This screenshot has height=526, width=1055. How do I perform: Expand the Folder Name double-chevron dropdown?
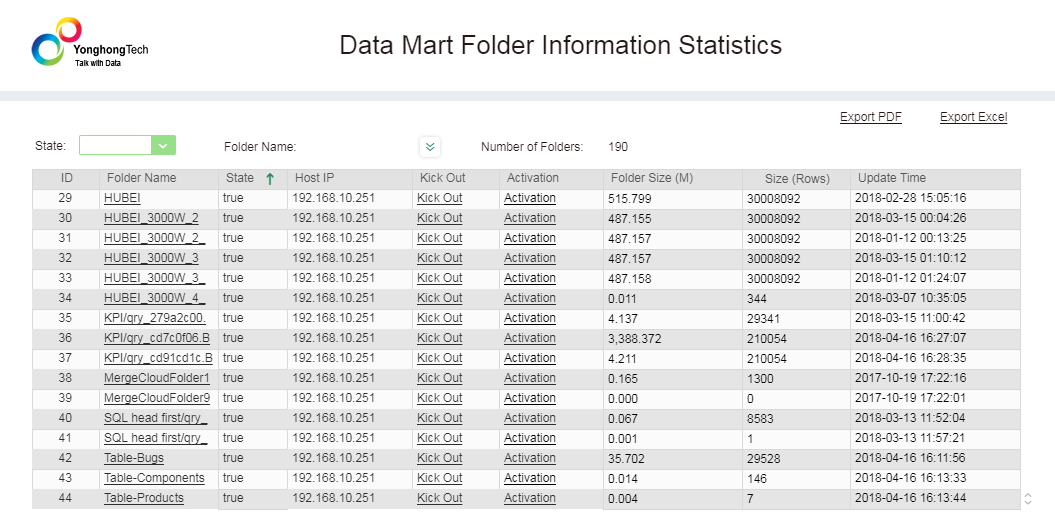pos(430,147)
